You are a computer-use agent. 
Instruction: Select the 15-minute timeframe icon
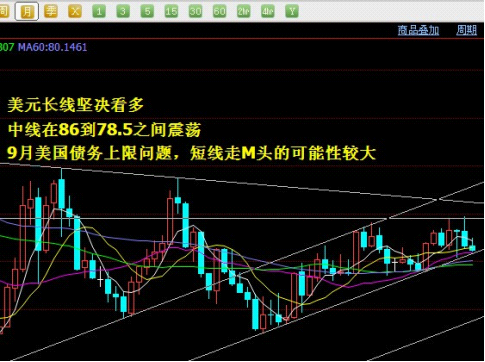tap(171, 11)
